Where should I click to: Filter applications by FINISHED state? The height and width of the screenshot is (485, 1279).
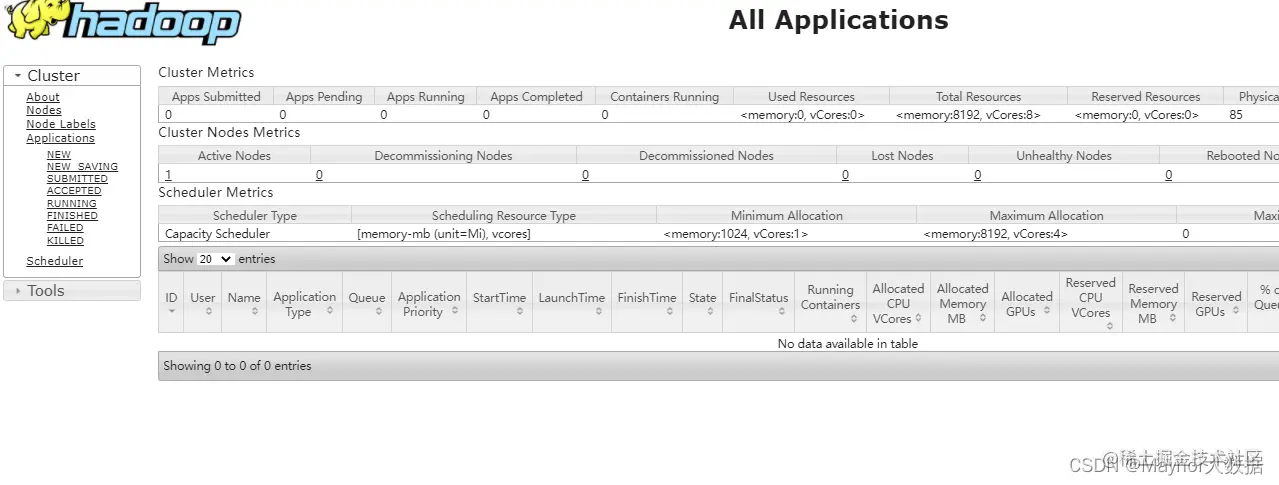72,216
